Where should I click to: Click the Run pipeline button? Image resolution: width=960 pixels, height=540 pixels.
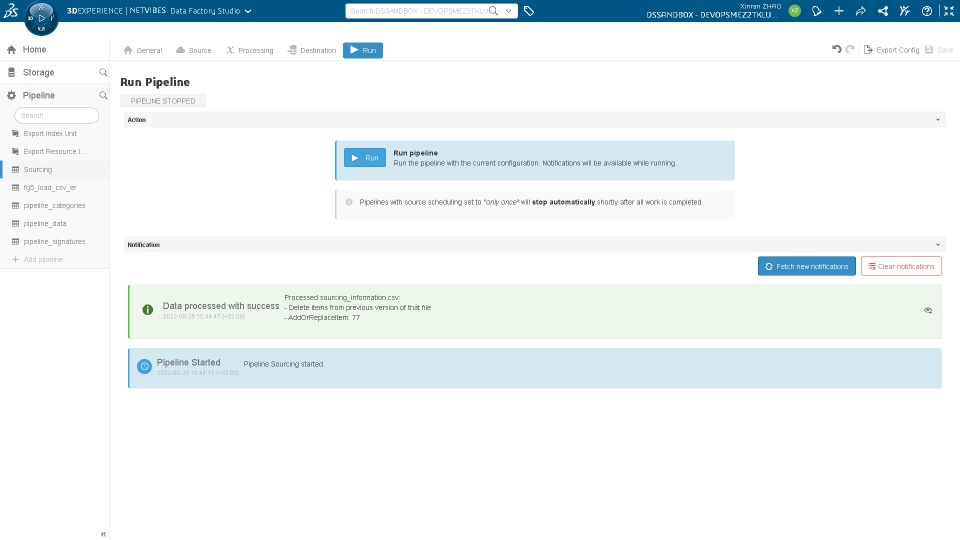point(365,158)
